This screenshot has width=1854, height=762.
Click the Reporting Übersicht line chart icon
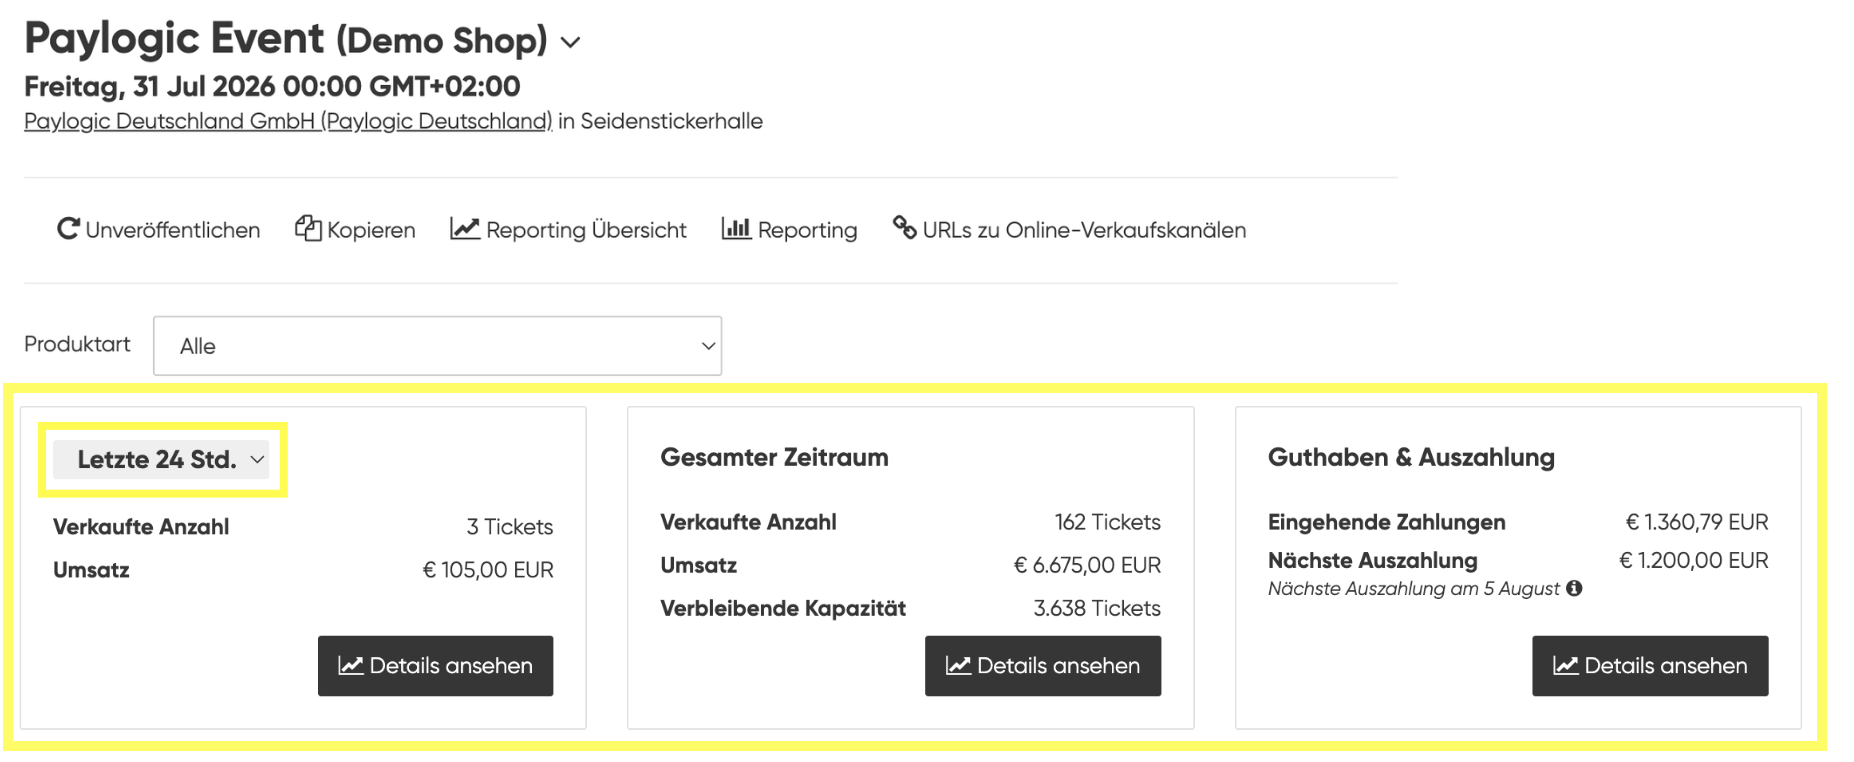[x=465, y=229]
